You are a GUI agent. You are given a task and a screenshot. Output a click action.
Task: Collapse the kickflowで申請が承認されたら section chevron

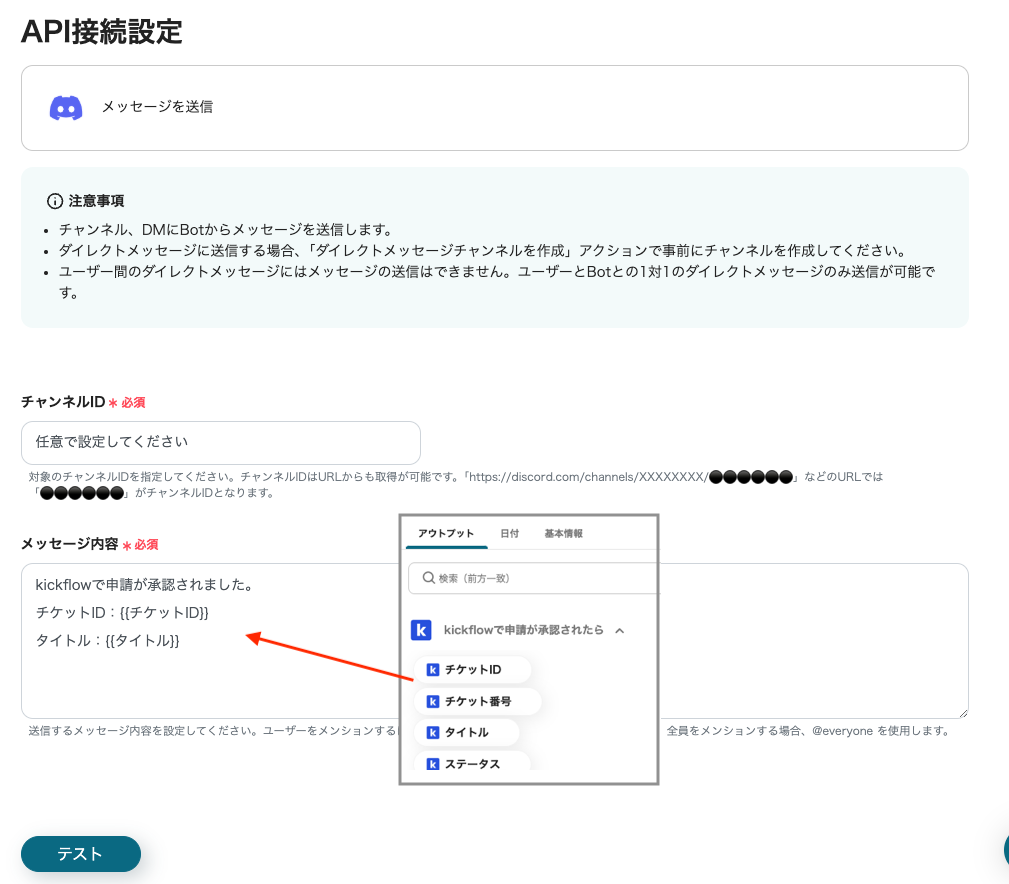[x=620, y=631]
